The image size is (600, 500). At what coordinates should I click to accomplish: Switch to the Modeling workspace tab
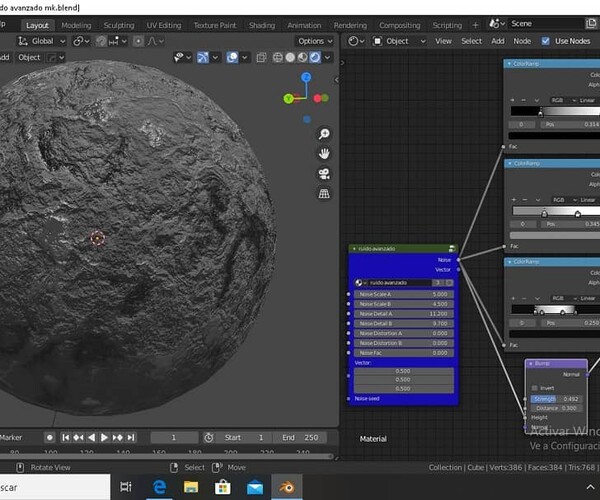[76, 25]
